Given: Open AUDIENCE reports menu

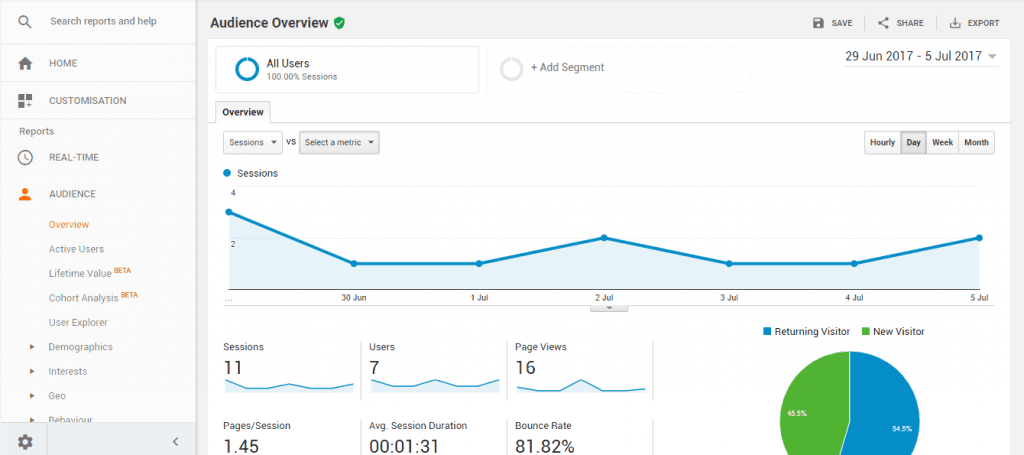Looking at the screenshot, I should (72, 194).
